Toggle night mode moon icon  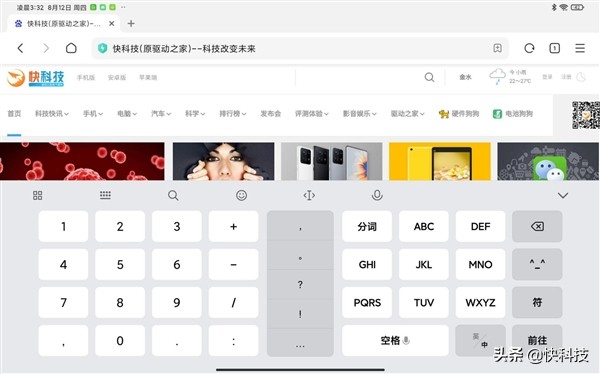point(581,77)
